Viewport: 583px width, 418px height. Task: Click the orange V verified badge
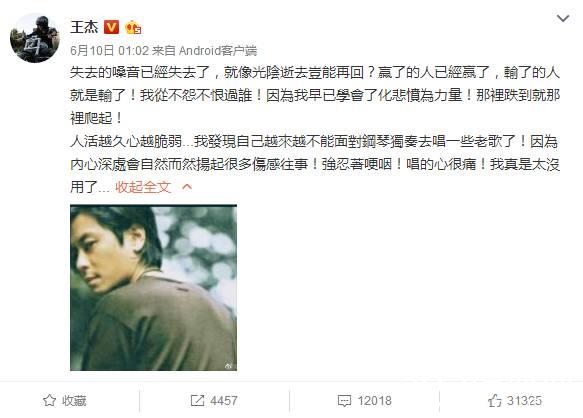tap(111, 27)
